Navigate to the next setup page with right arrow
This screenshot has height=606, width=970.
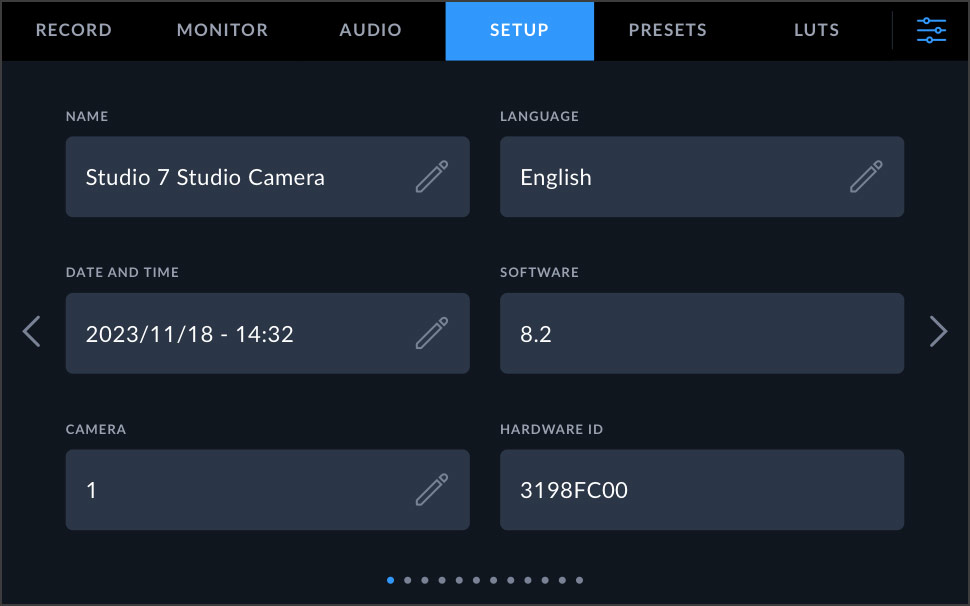tap(938, 331)
